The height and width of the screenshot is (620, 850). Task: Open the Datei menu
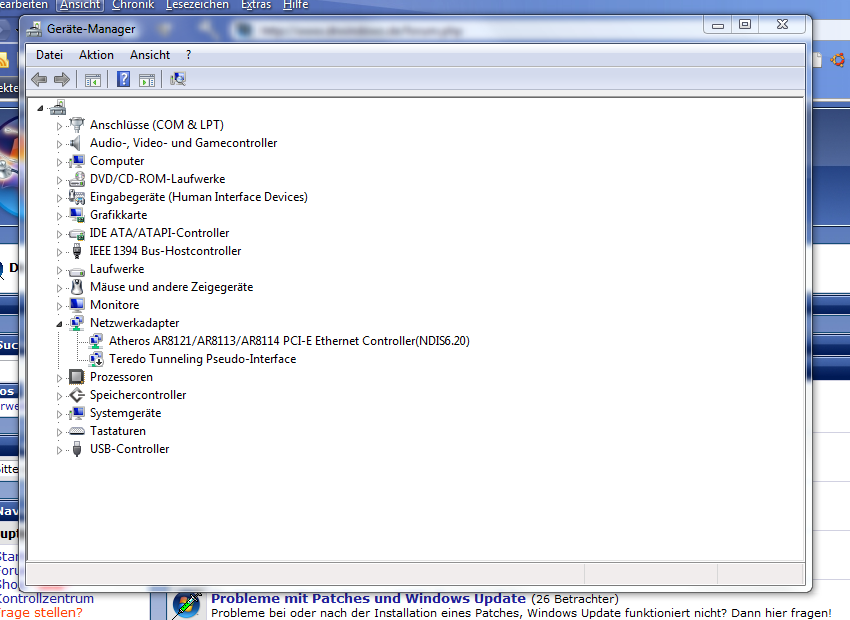(49, 55)
